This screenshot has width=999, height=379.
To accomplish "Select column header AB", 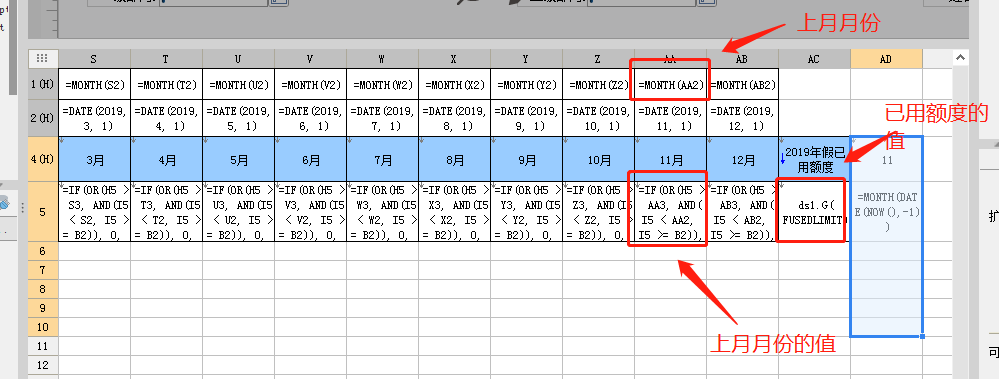I will 742,59.
